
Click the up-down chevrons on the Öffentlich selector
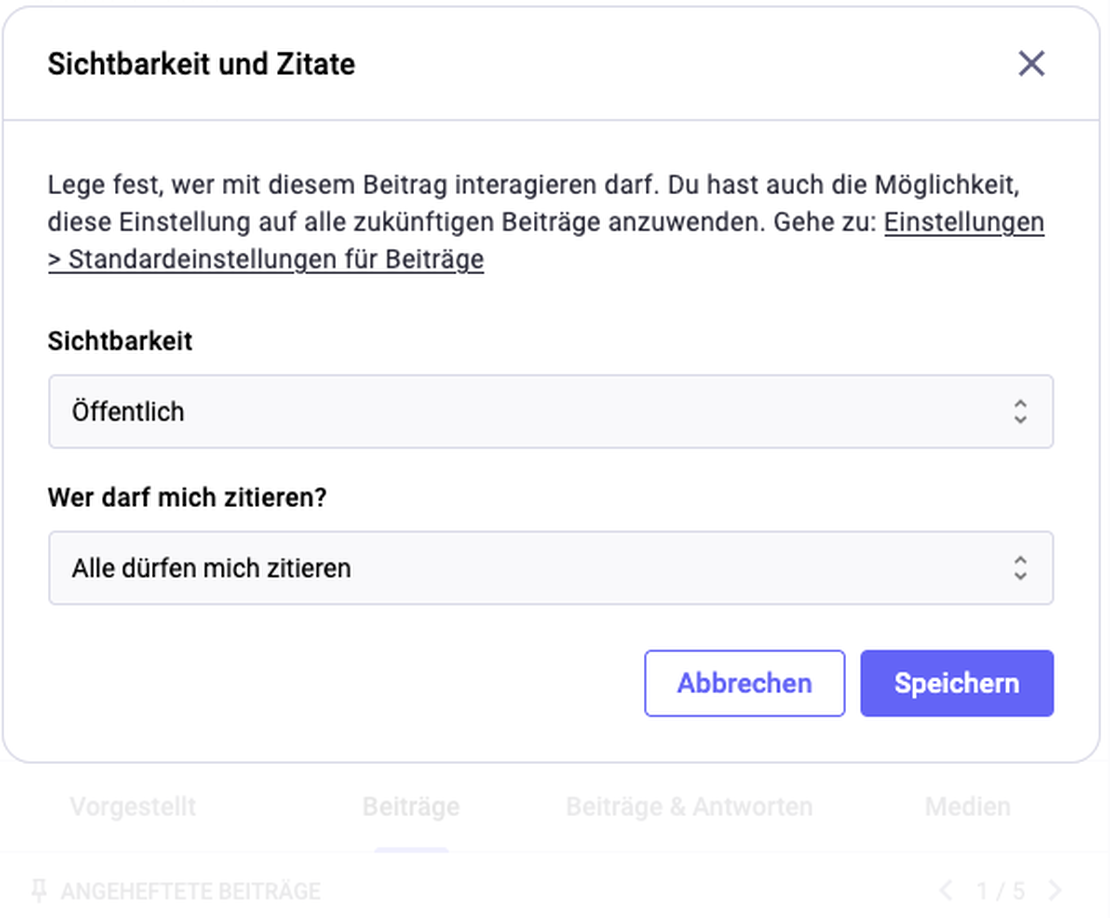pyautogui.click(x=1020, y=411)
